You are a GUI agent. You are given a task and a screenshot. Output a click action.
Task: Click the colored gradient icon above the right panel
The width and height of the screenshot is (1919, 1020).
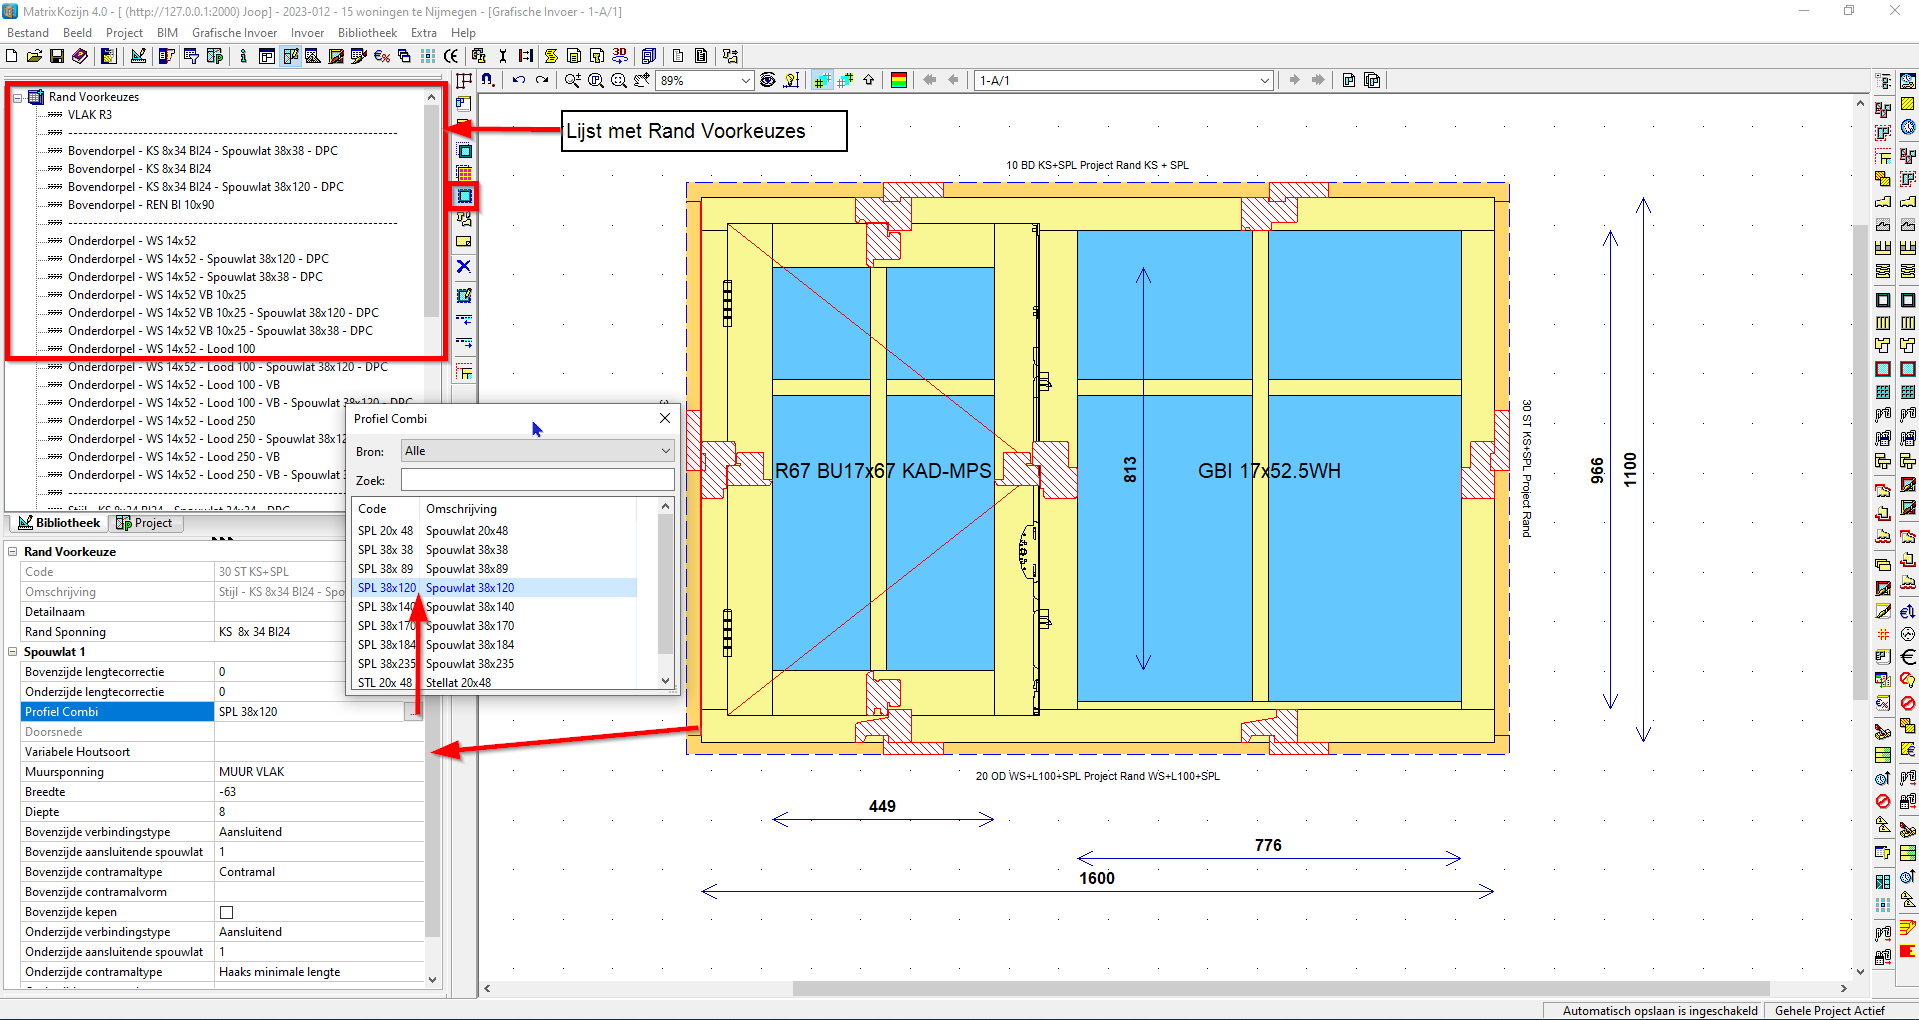click(898, 80)
